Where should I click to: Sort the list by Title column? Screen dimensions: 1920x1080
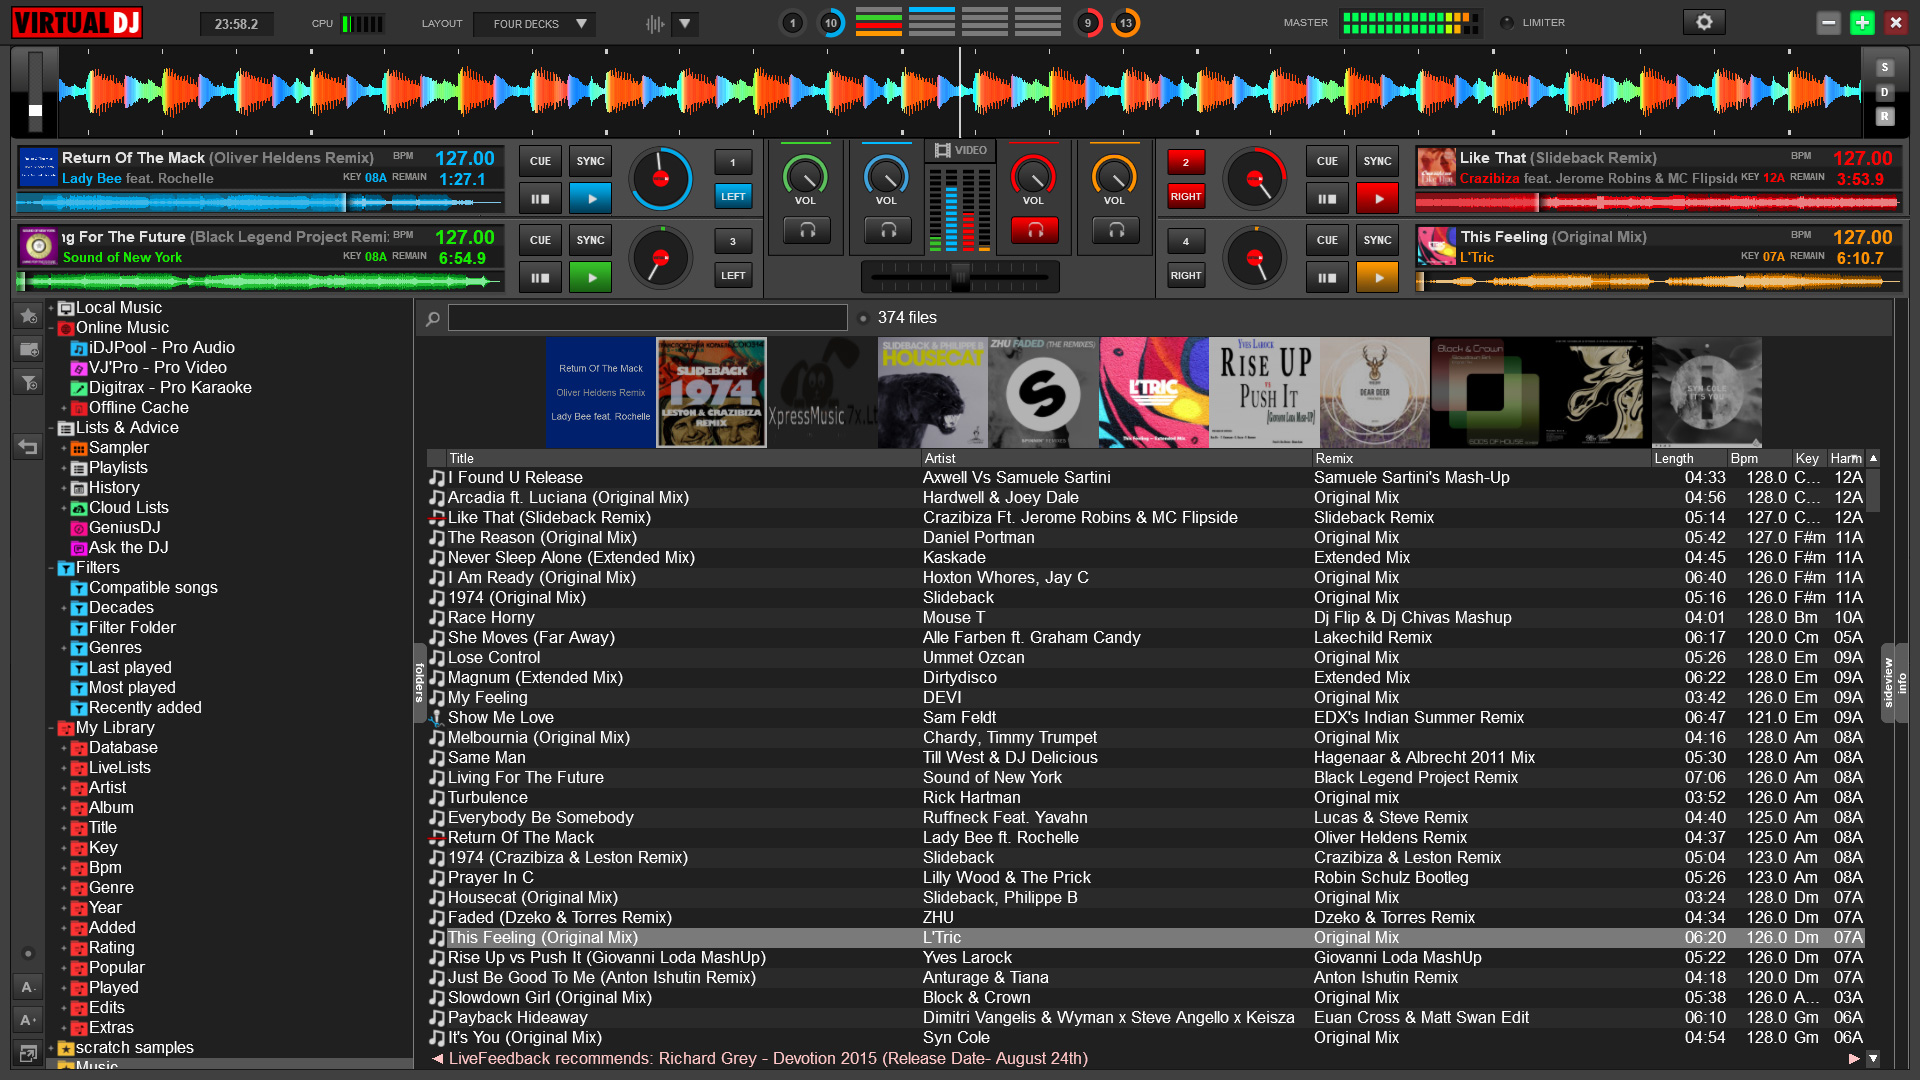(x=682, y=458)
